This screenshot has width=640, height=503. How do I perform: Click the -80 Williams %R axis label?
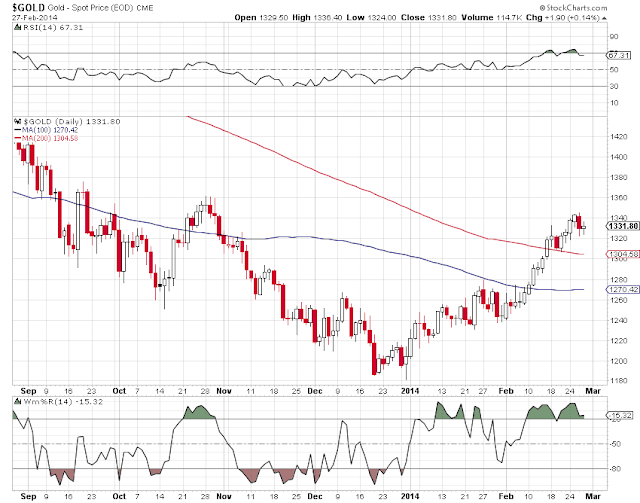(x=615, y=469)
